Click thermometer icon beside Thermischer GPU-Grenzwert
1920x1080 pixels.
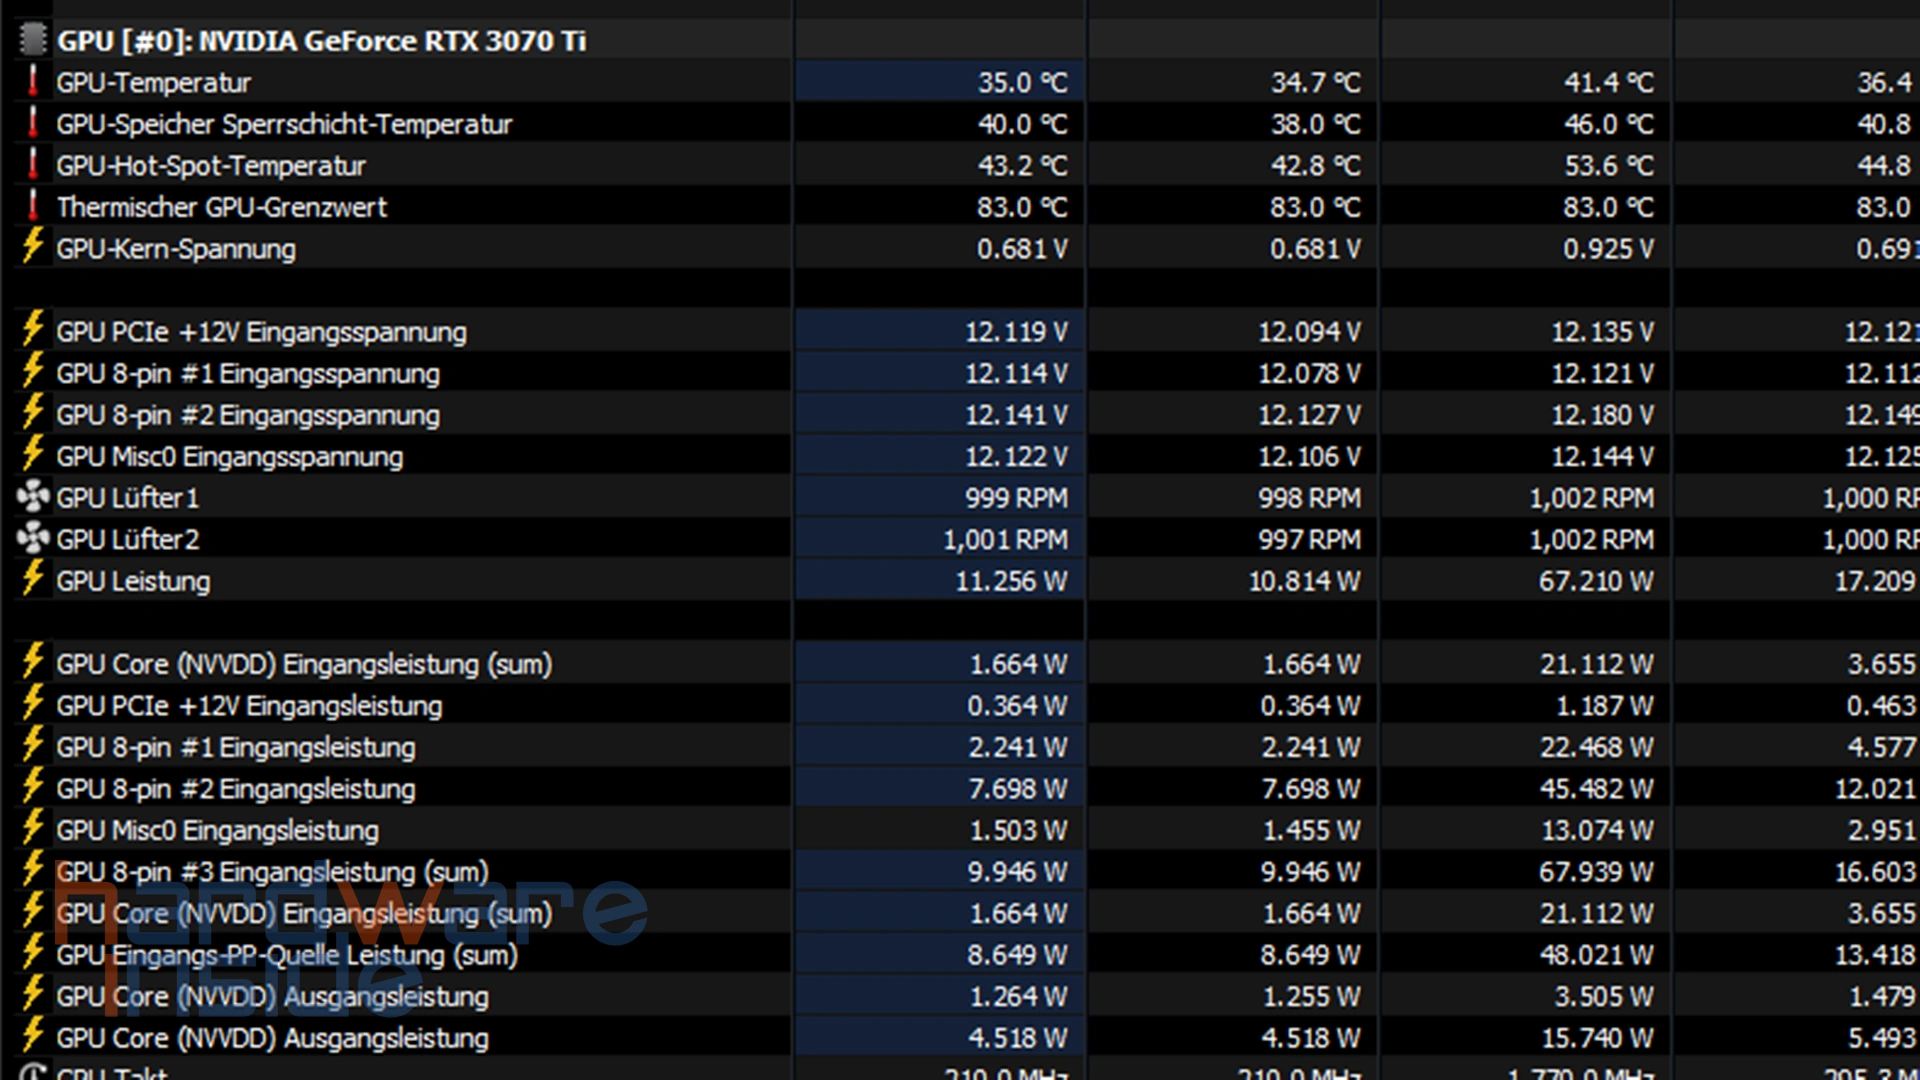[33, 206]
